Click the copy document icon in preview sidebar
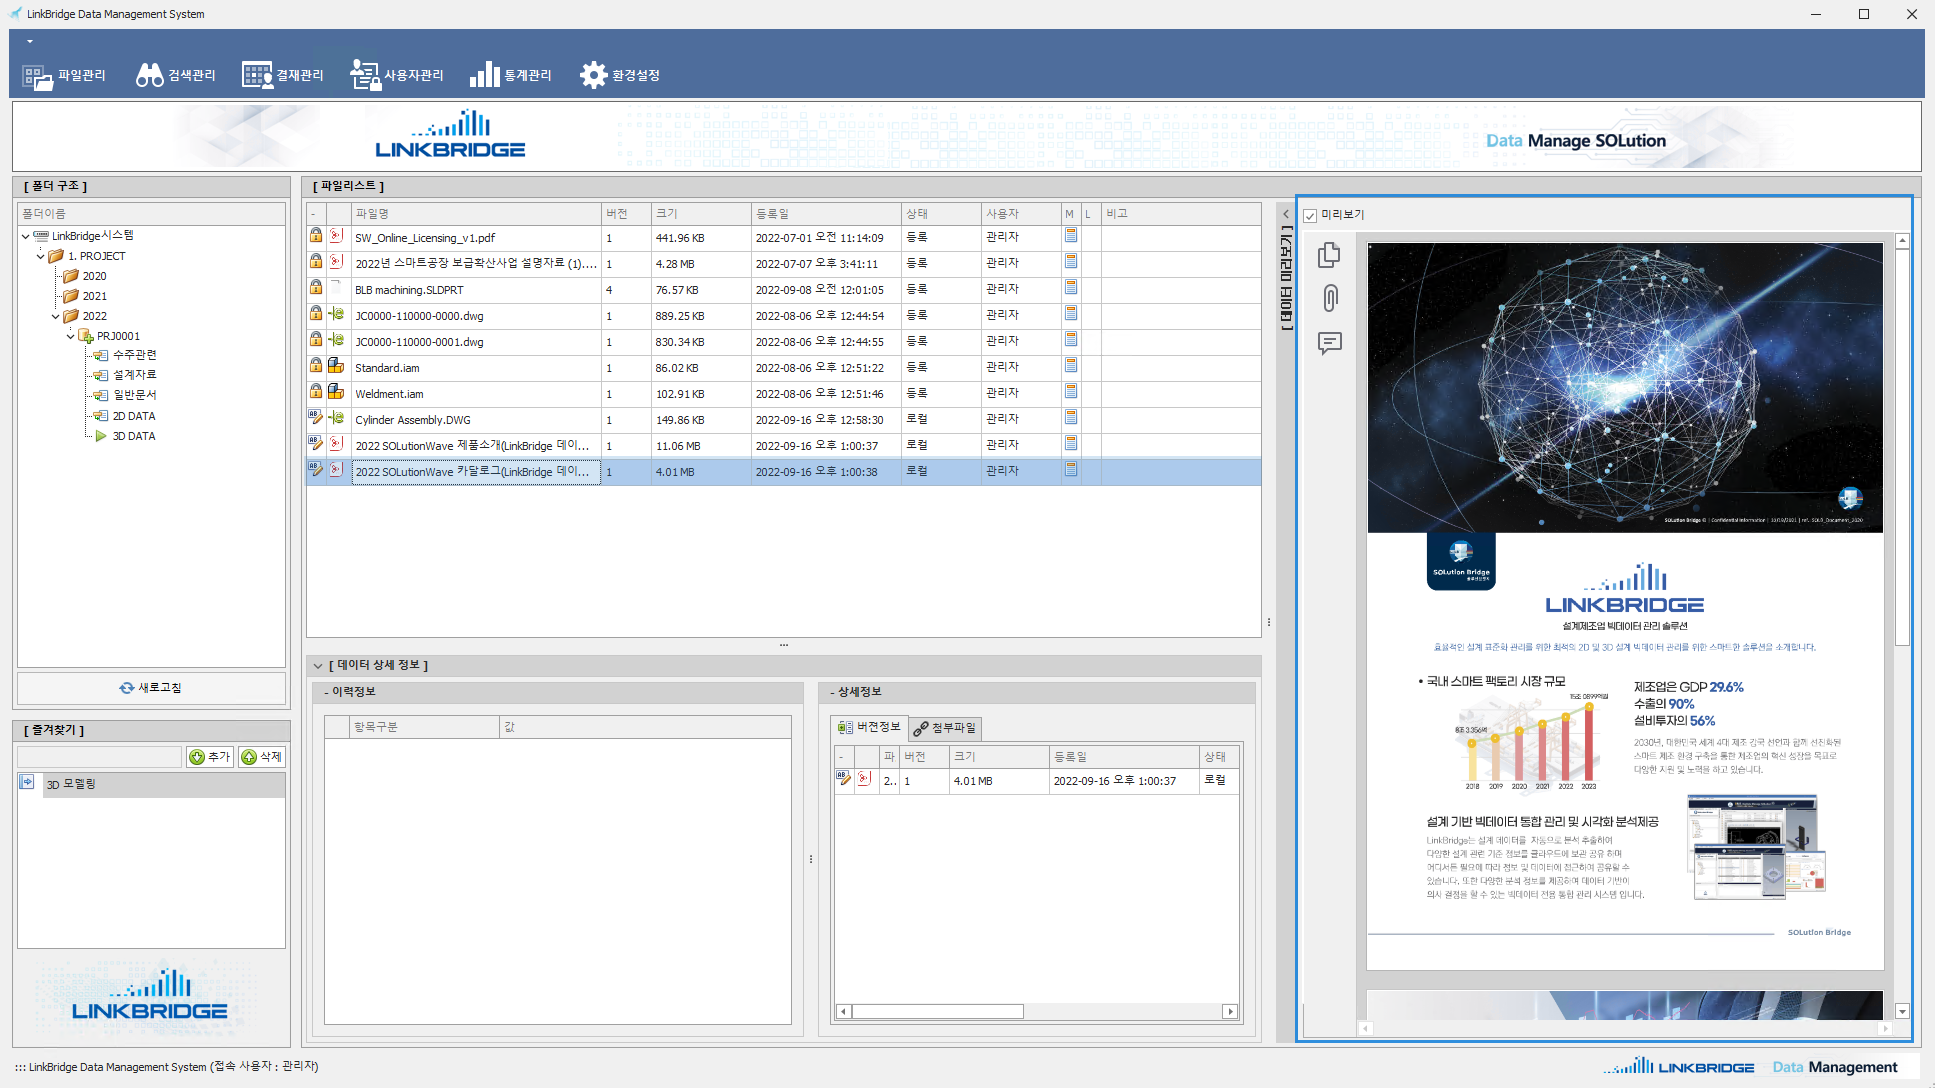 point(1329,255)
